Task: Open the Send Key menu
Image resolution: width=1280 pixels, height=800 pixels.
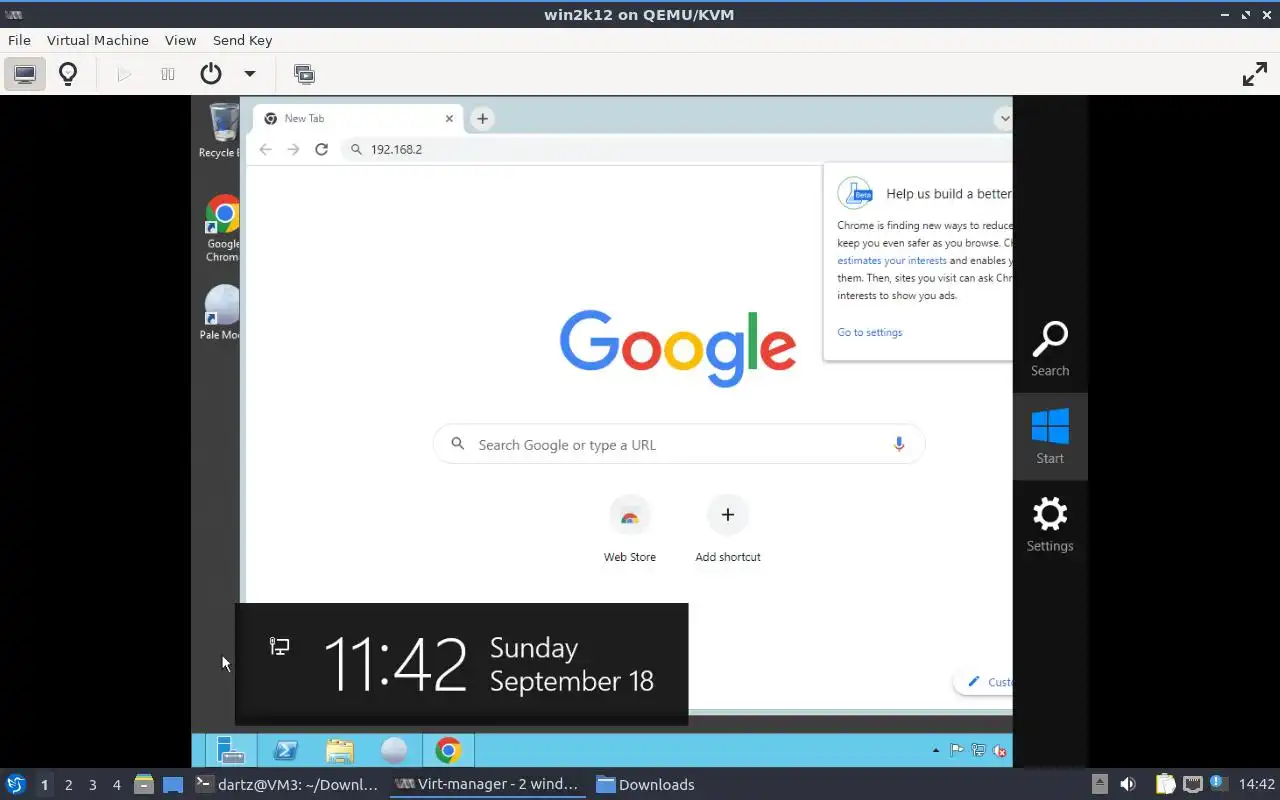Action: tap(242, 40)
